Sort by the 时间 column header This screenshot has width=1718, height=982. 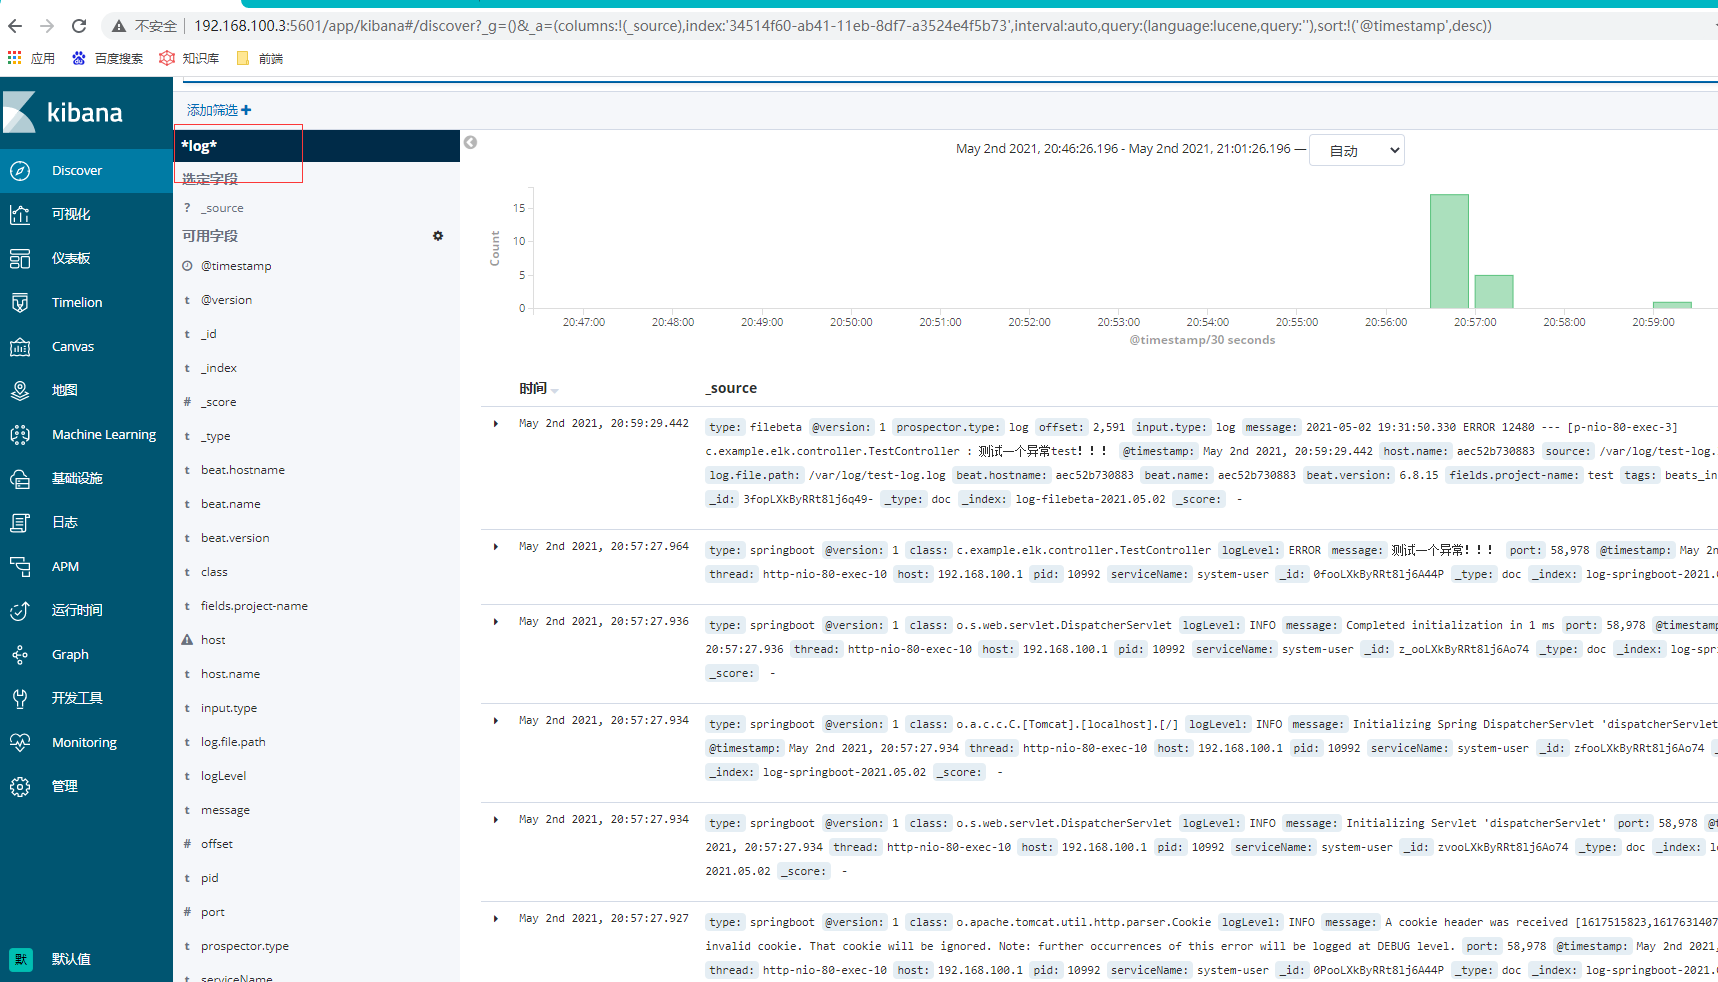click(x=538, y=388)
